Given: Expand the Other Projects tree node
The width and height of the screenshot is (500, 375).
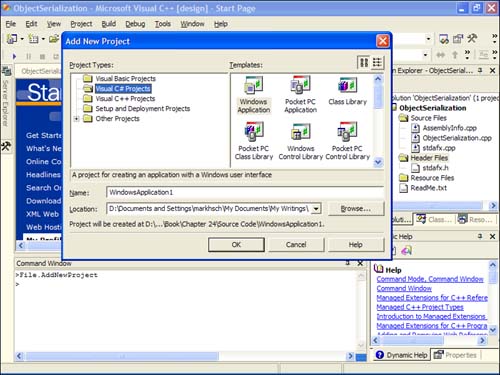Looking at the screenshot, I should click(x=76, y=119).
